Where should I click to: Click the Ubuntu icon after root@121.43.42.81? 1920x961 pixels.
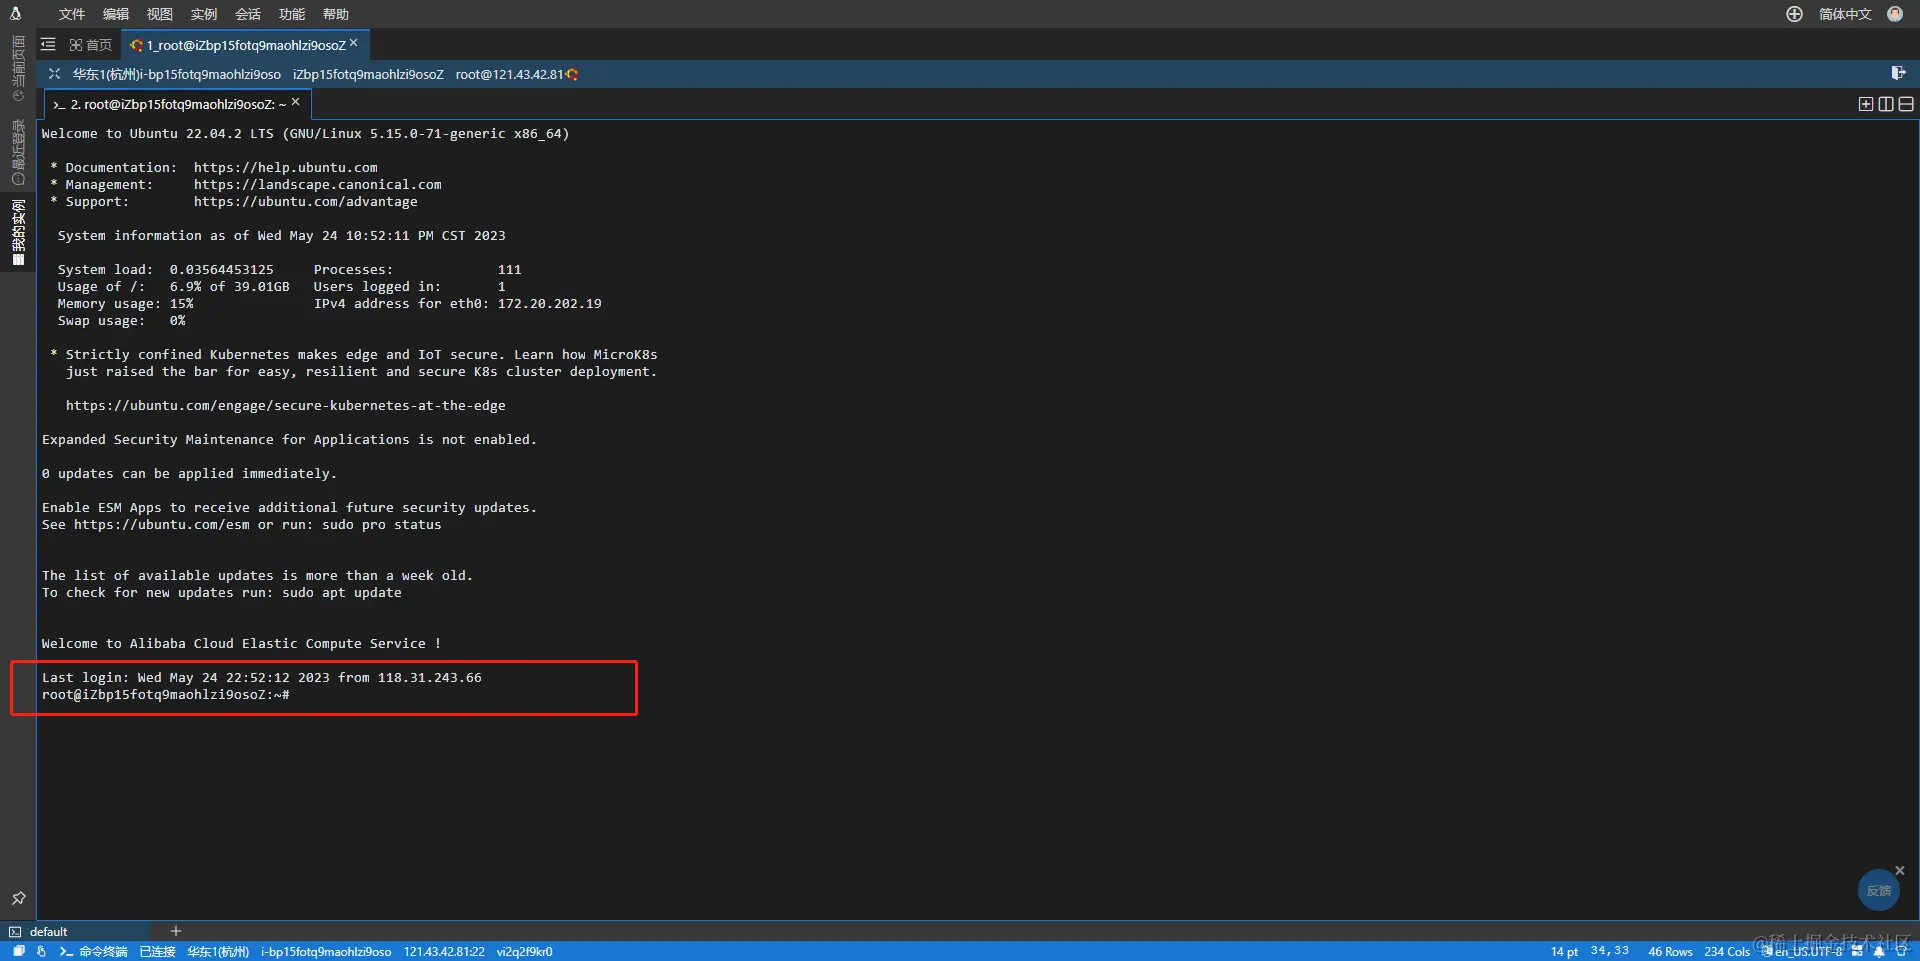pyautogui.click(x=572, y=75)
